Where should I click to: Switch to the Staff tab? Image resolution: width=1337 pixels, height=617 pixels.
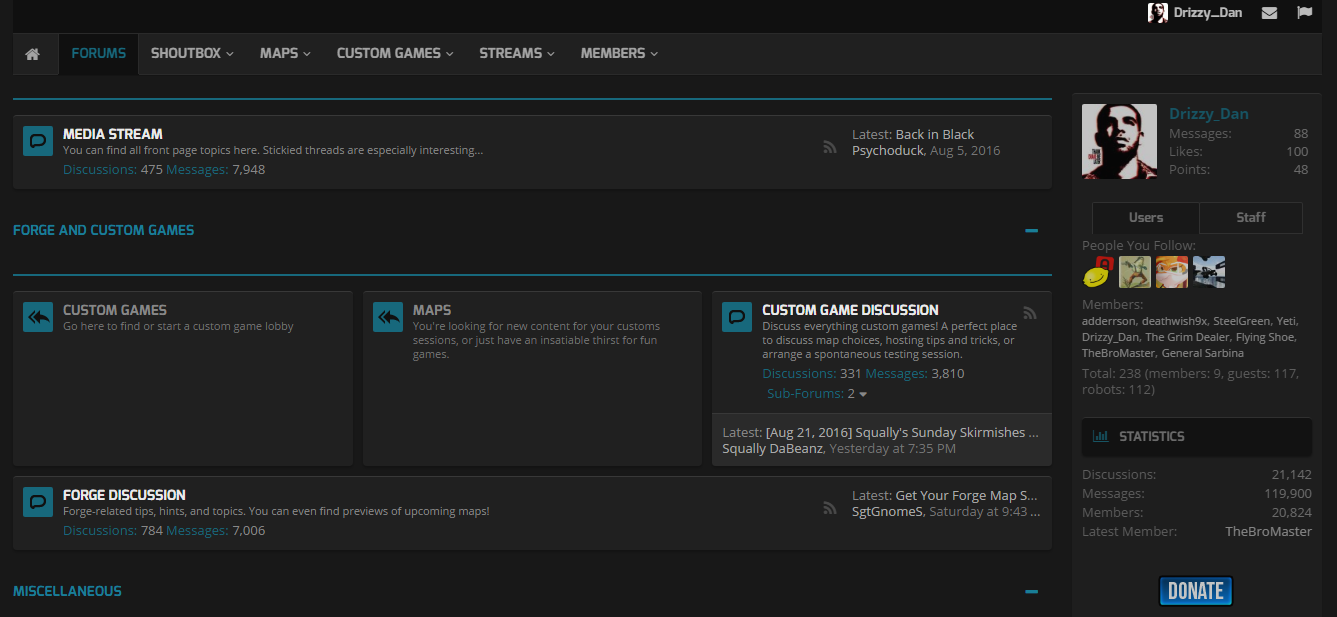point(1250,217)
